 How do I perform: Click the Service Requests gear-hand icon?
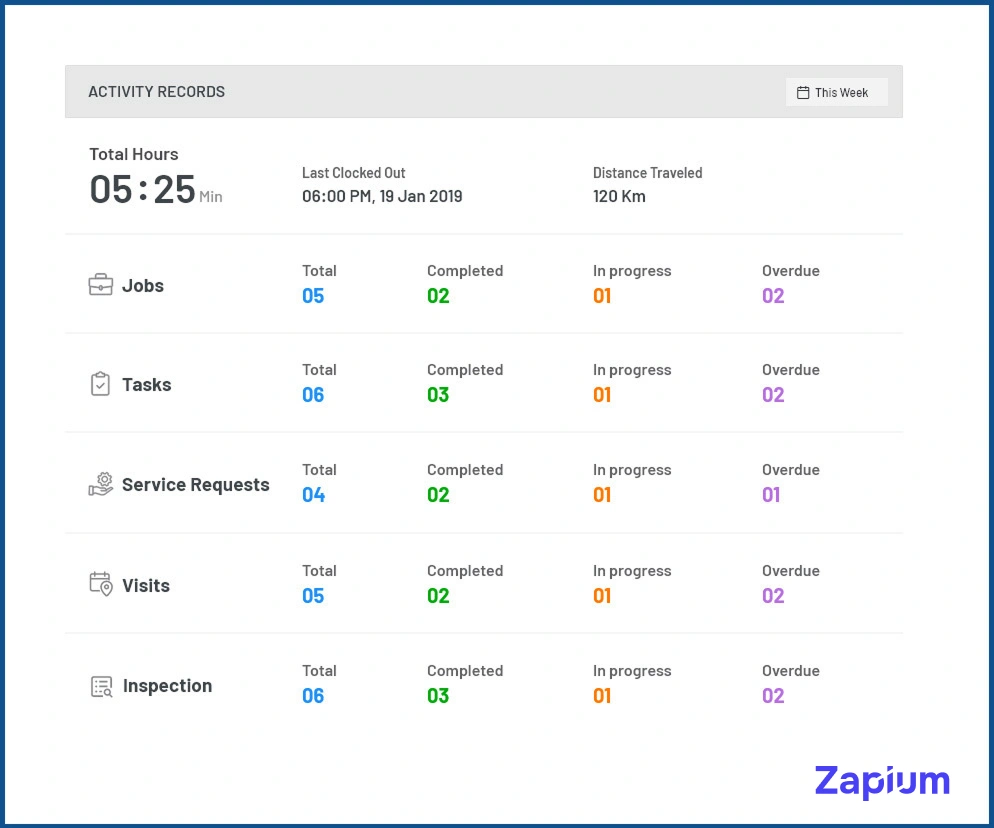coord(101,485)
